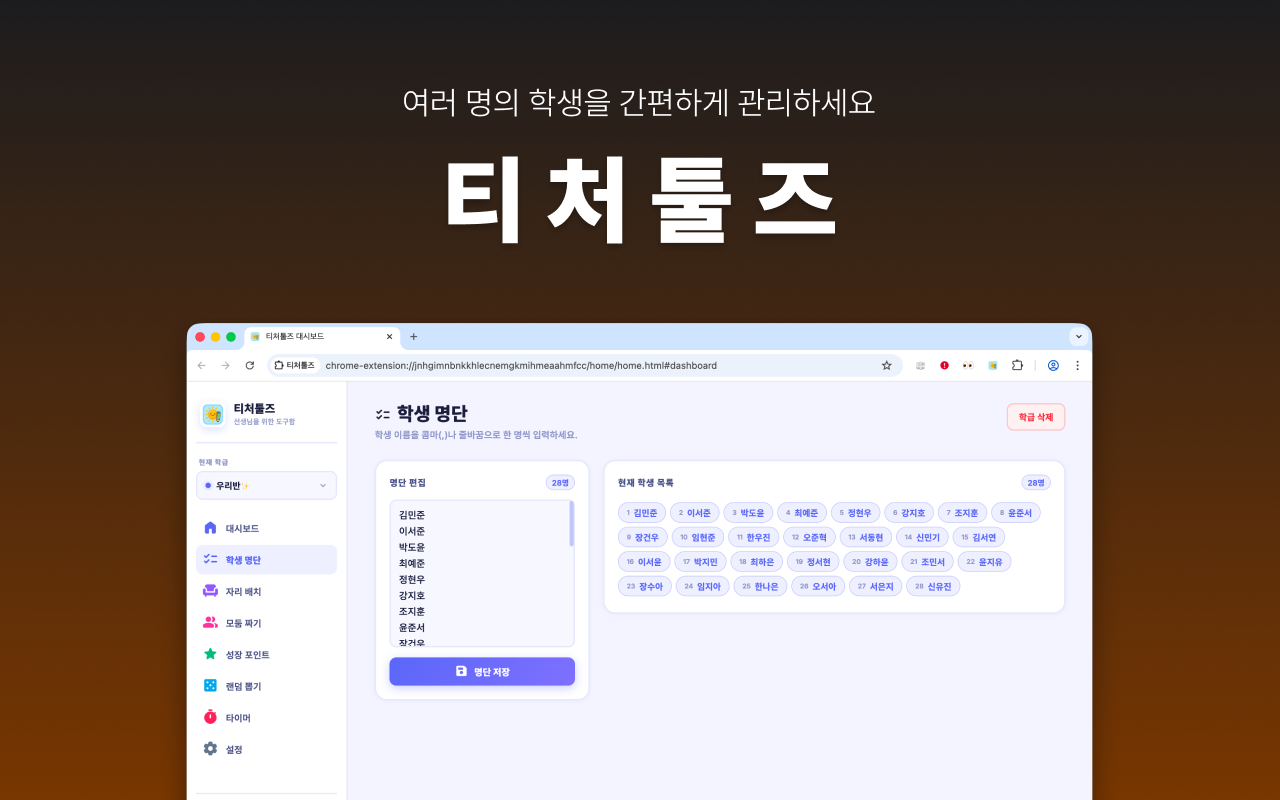Open Chrome's three-dot menu
This screenshot has height=800, width=1280.
click(x=1077, y=366)
